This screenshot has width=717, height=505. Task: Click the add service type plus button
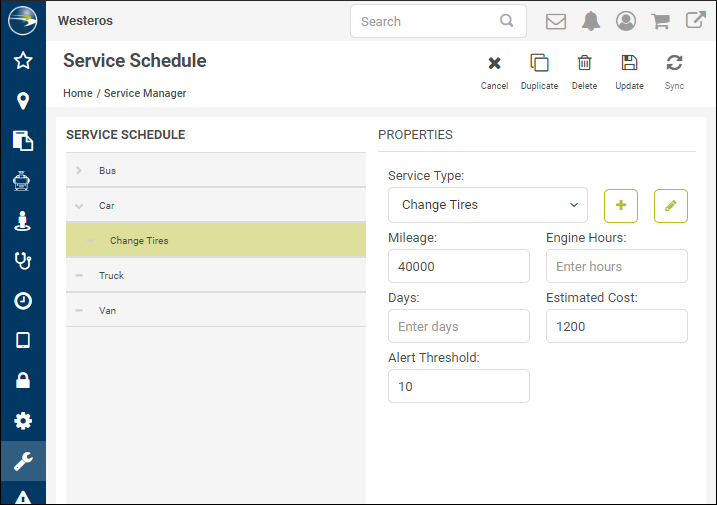point(621,205)
